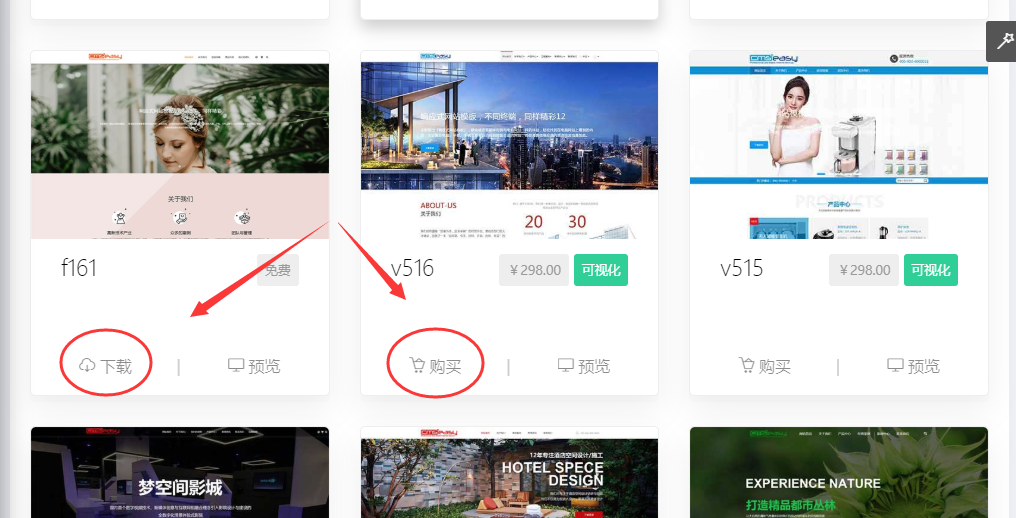Open the f161 wedding template thumbnail

[x=180, y=145]
